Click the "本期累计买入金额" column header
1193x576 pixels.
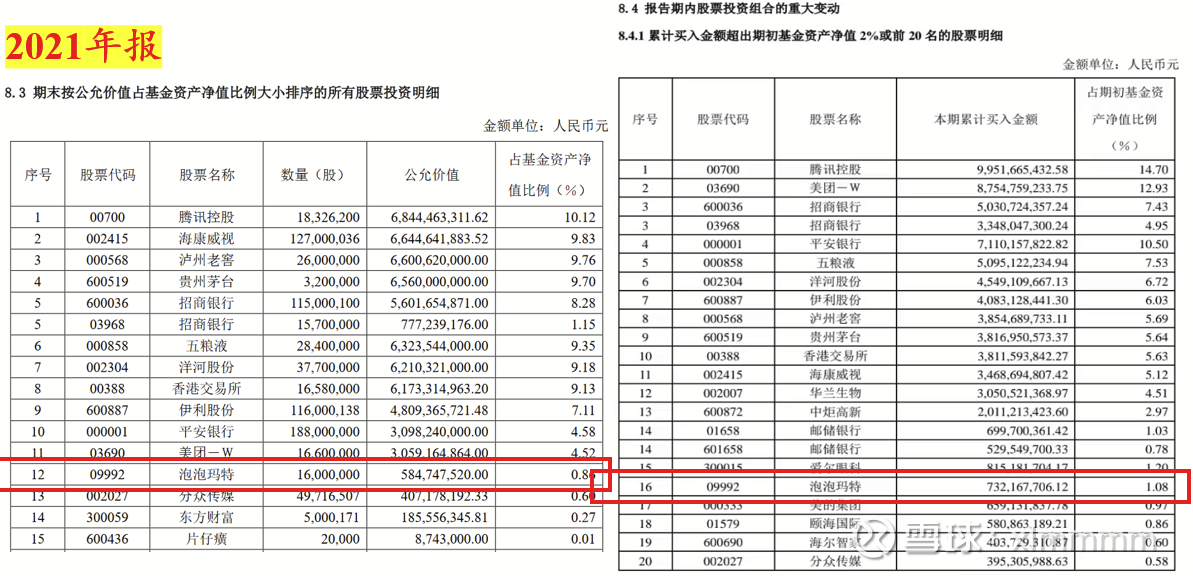(986, 120)
